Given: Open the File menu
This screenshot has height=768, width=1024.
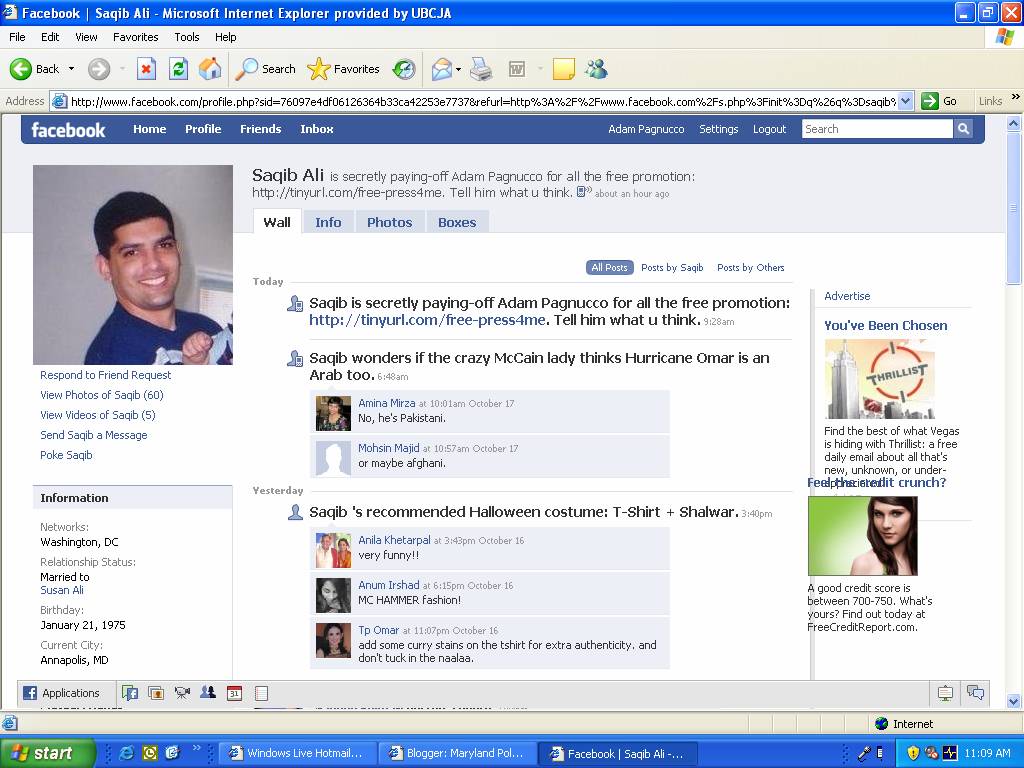Looking at the screenshot, I should (x=18, y=37).
